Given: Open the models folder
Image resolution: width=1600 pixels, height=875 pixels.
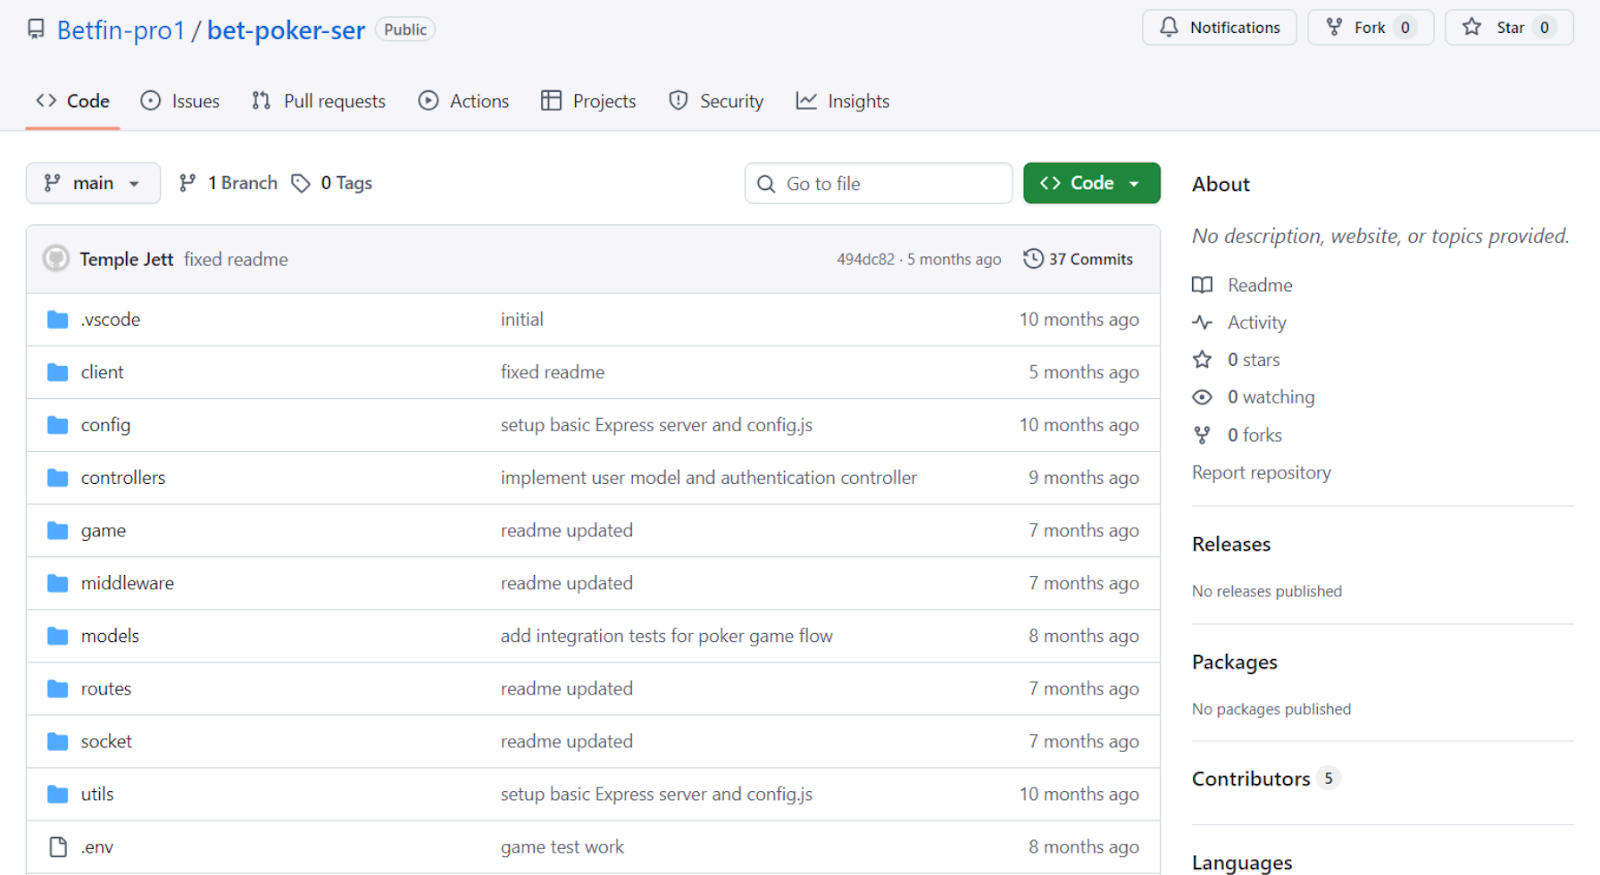Looking at the screenshot, I should [110, 636].
